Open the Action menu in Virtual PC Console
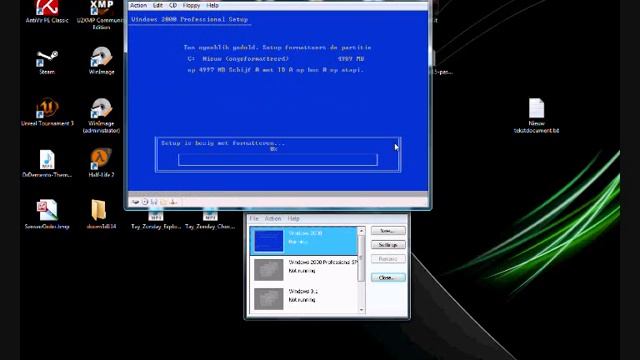This screenshot has width=640, height=360. tap(273, 219)
